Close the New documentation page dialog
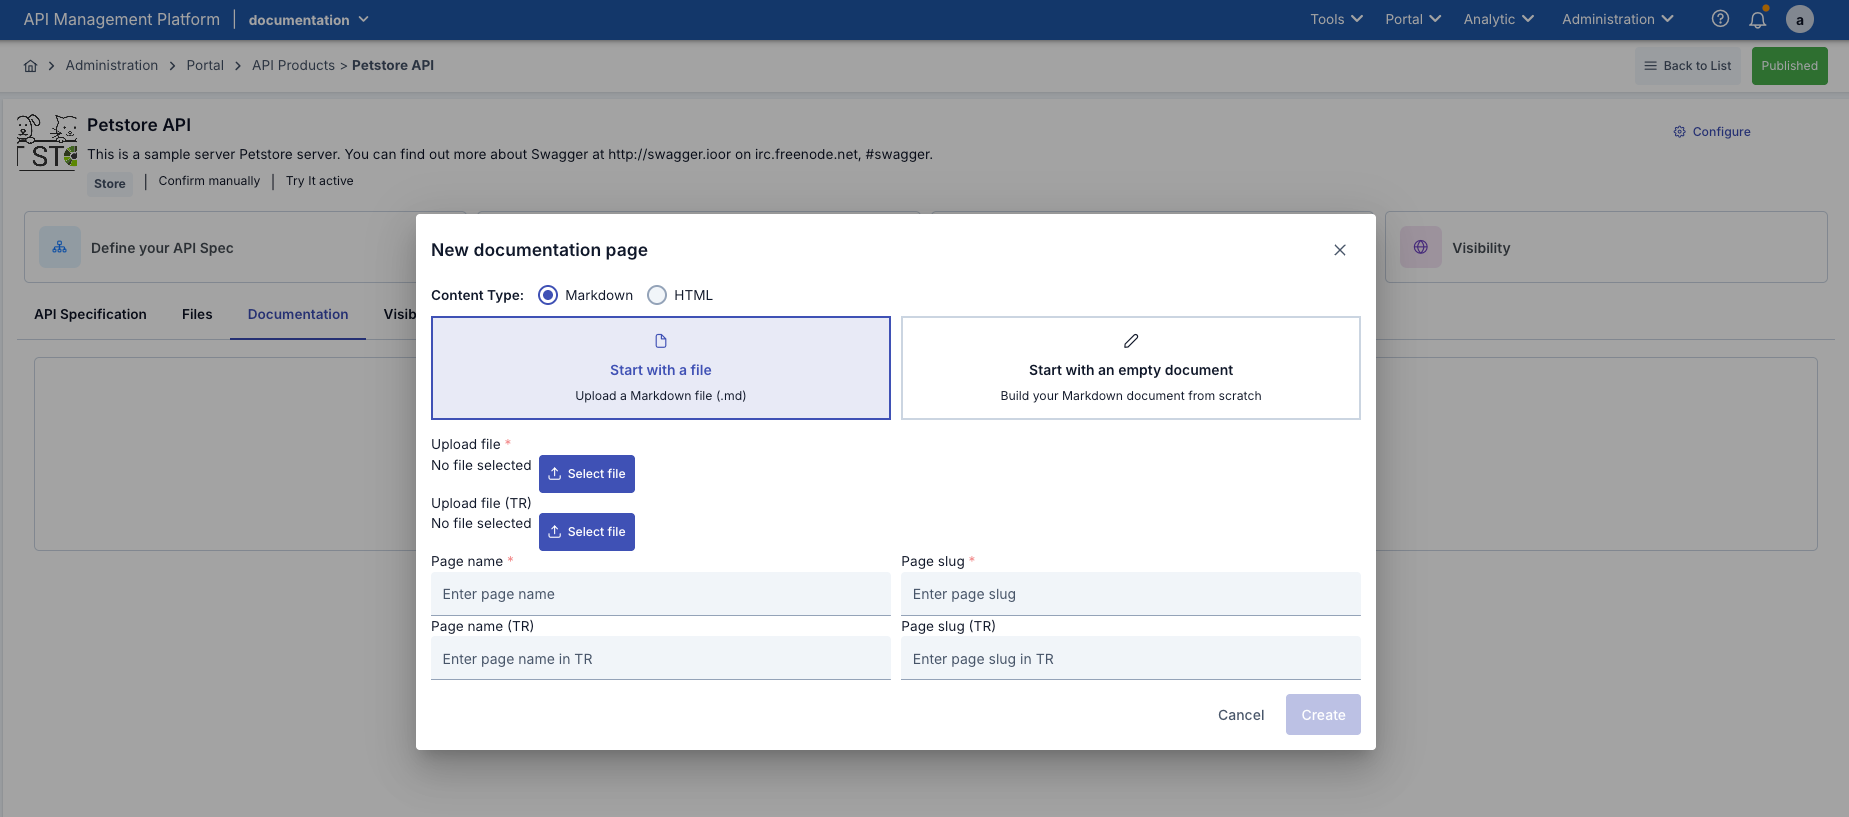This screenshot has width=1849, height=817. 1339,250
